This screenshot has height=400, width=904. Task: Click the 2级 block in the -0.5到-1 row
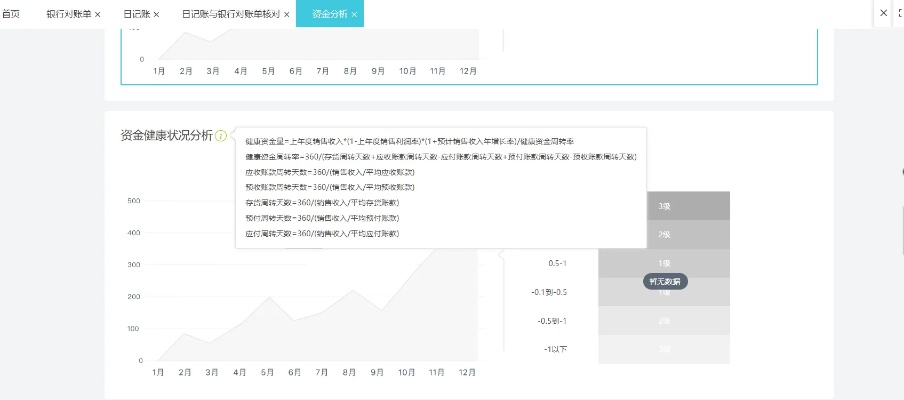tap(664, 320)
